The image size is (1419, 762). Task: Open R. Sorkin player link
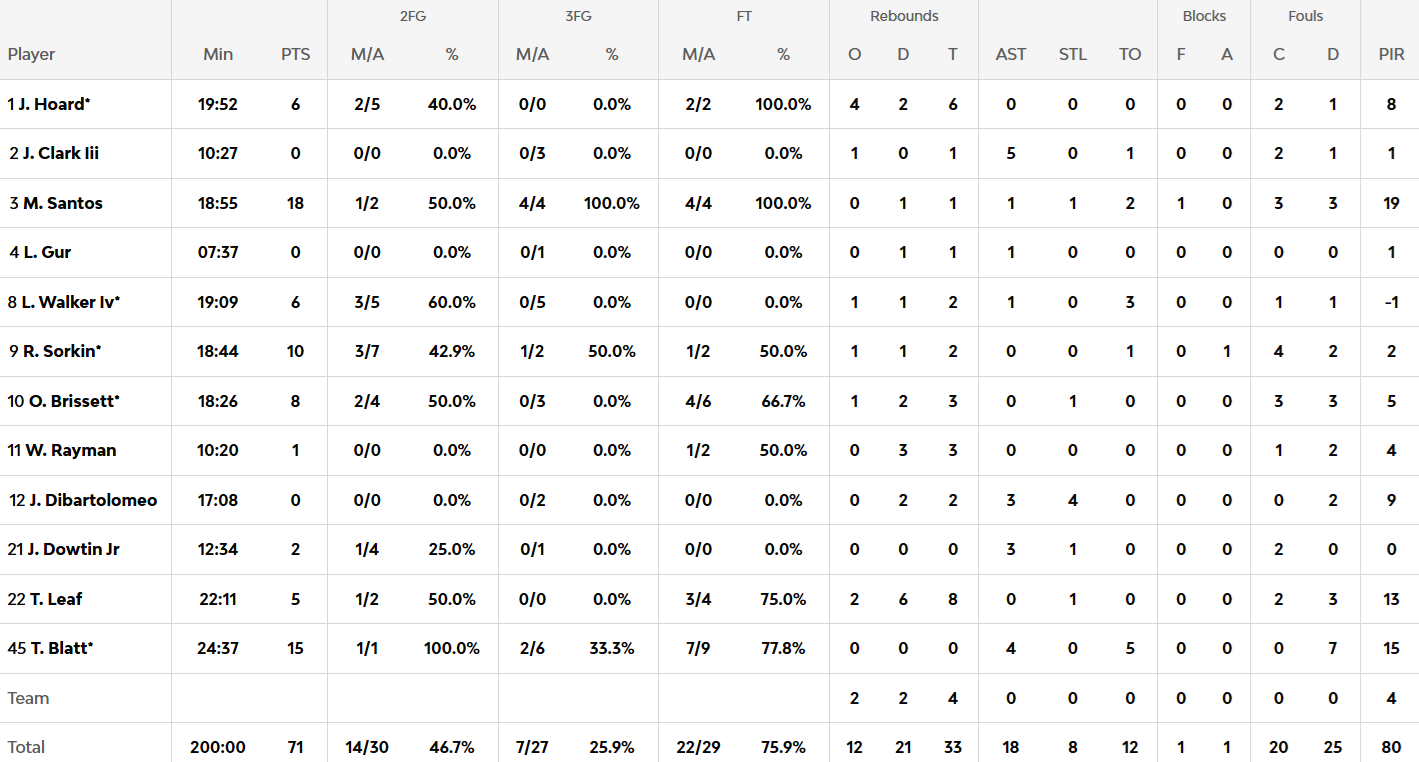point(62,351)
